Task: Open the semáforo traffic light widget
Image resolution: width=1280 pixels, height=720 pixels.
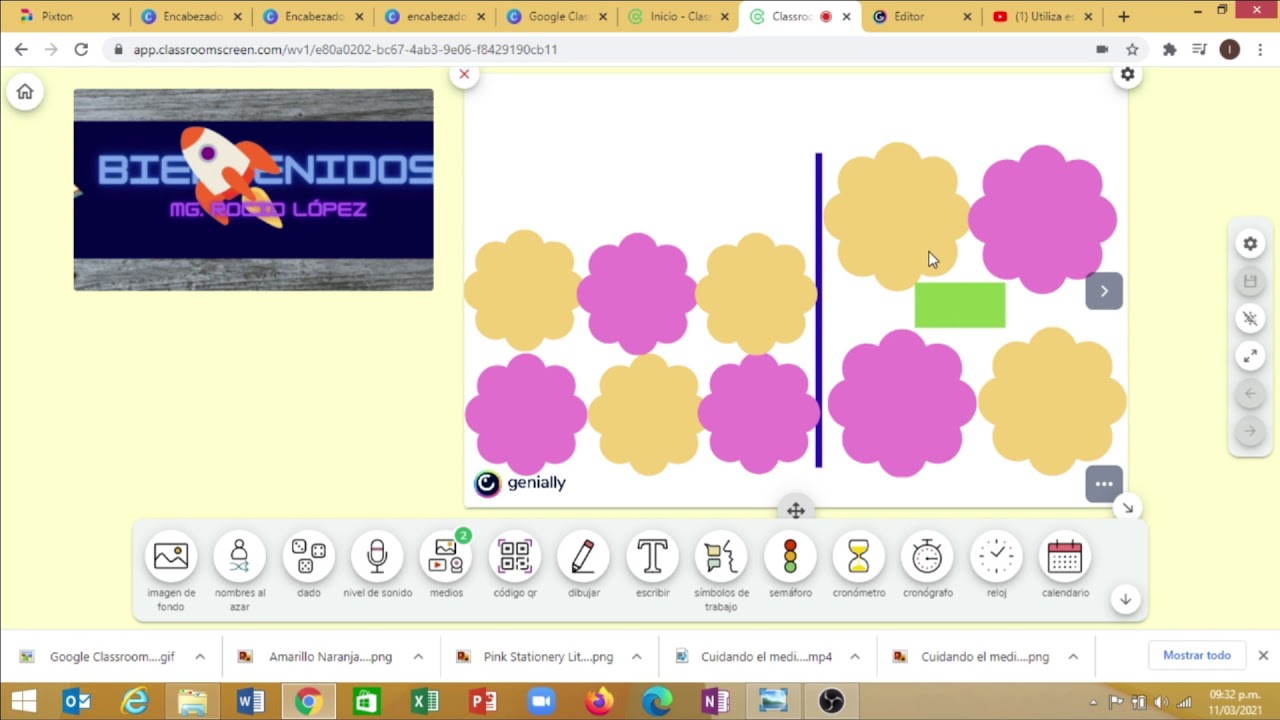Action: (790, 556)
